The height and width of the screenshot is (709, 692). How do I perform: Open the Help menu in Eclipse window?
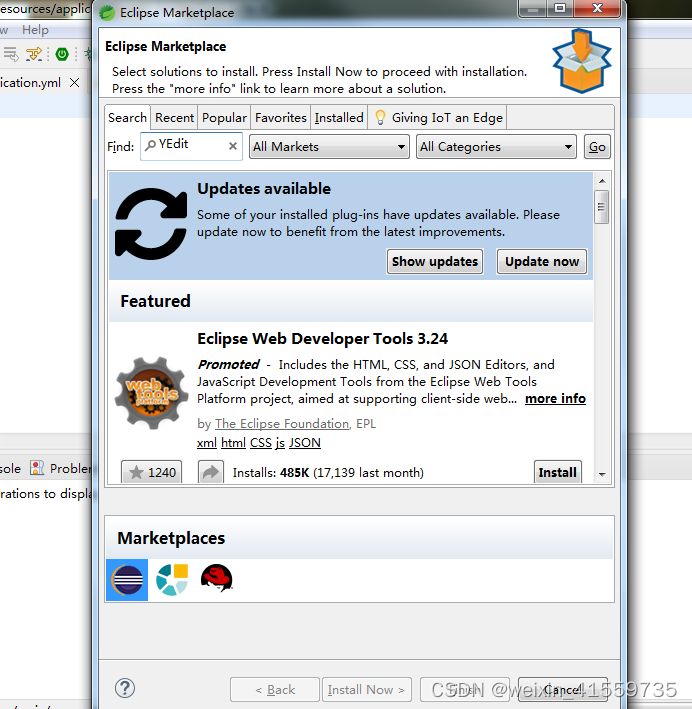[x=35, y=30]
